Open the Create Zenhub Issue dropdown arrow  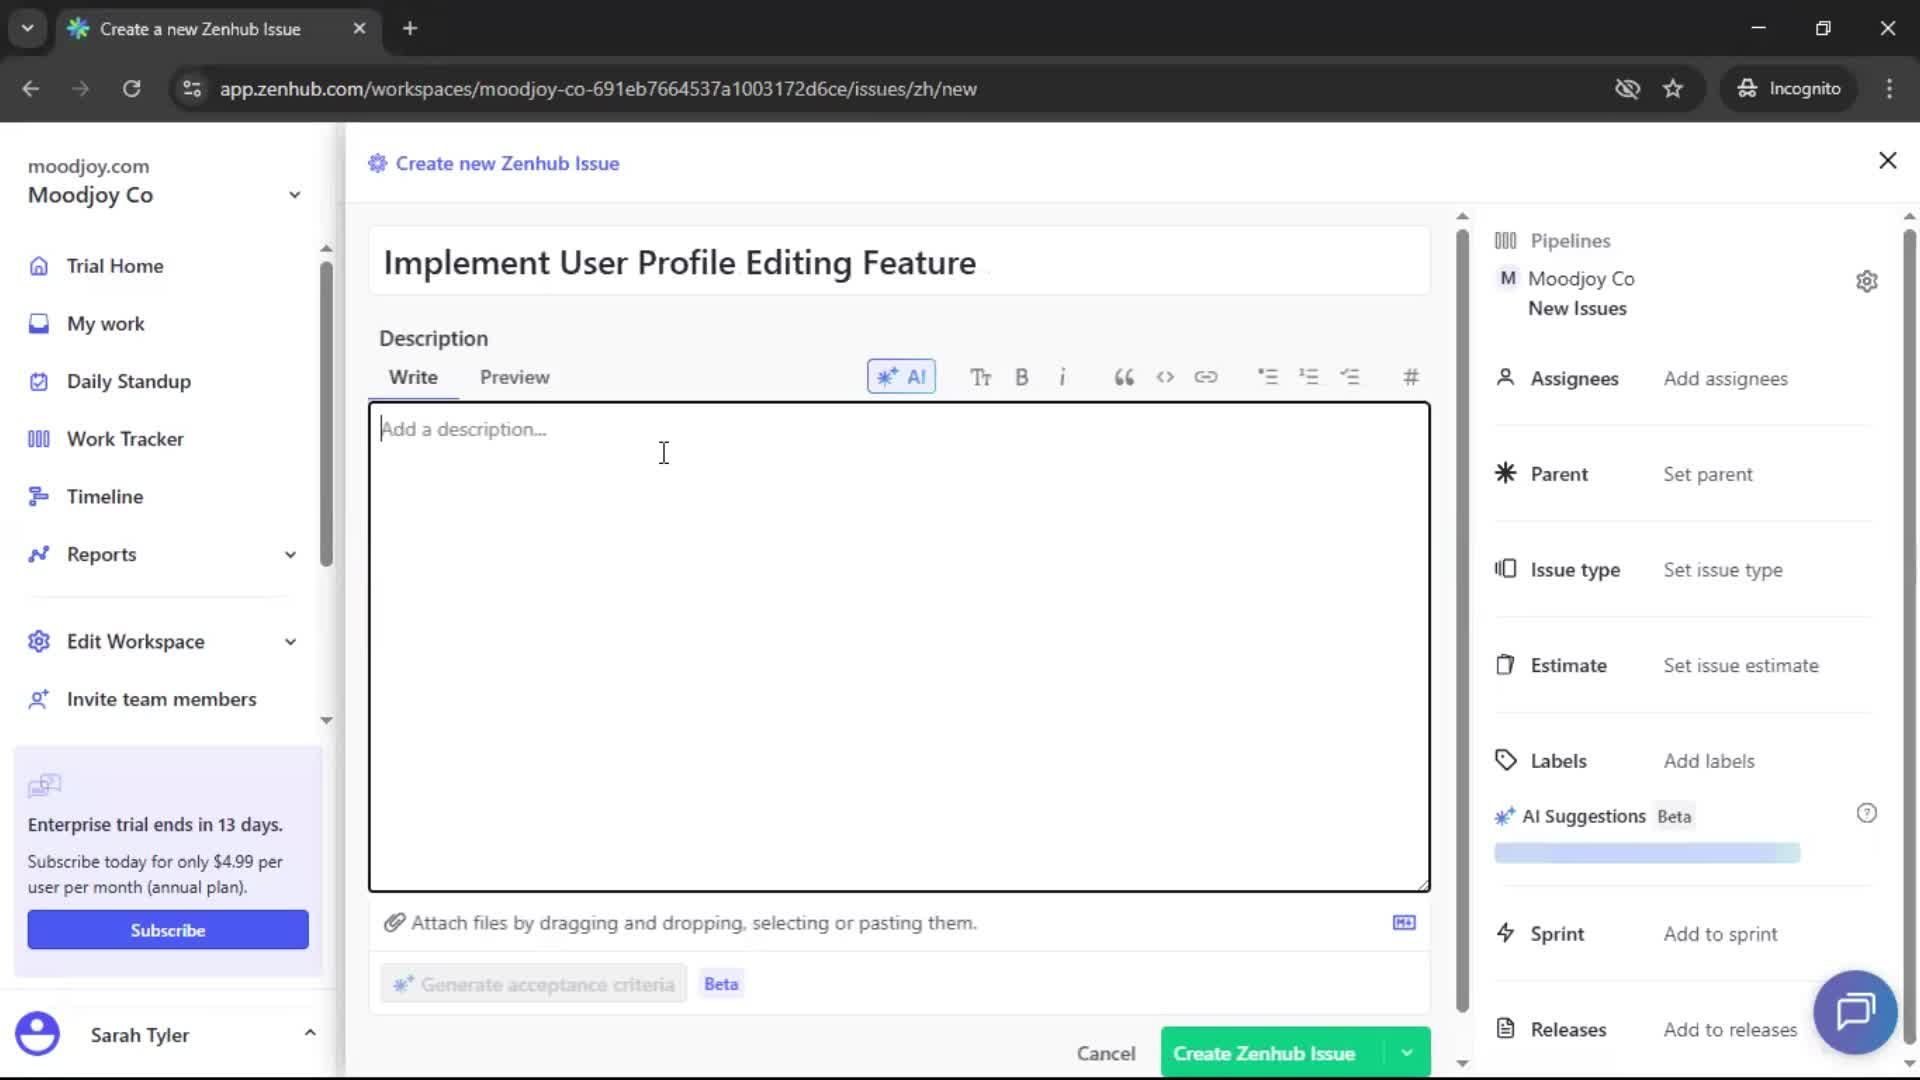coord(1406,1052)
